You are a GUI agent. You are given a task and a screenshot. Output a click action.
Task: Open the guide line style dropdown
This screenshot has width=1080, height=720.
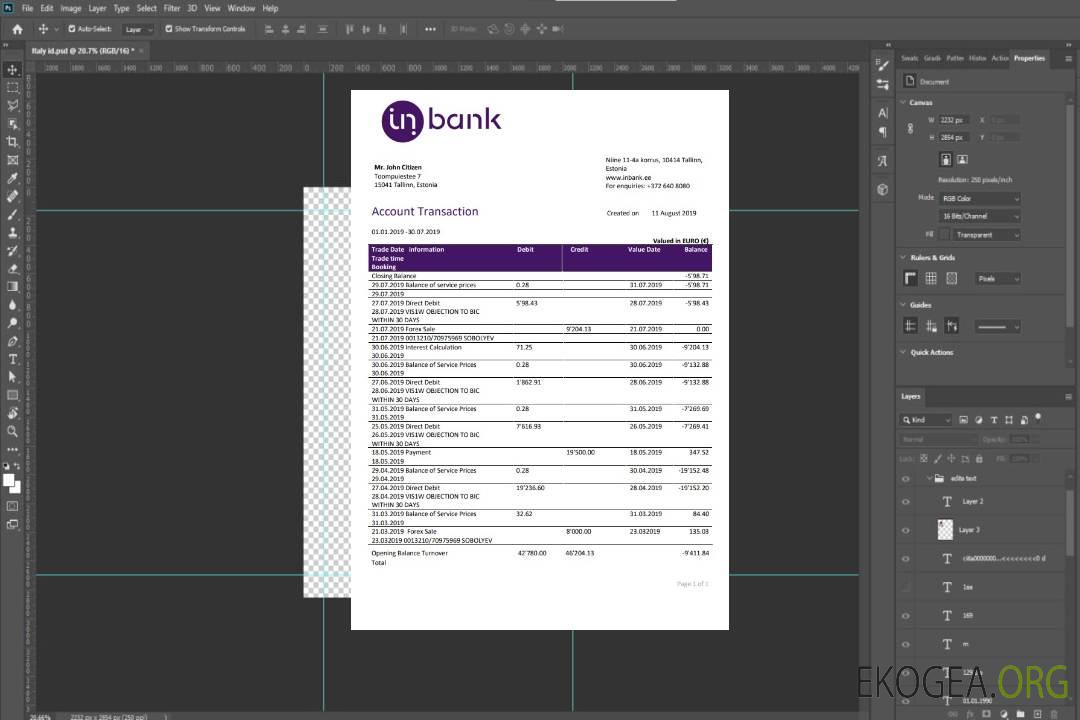(997, 327)
